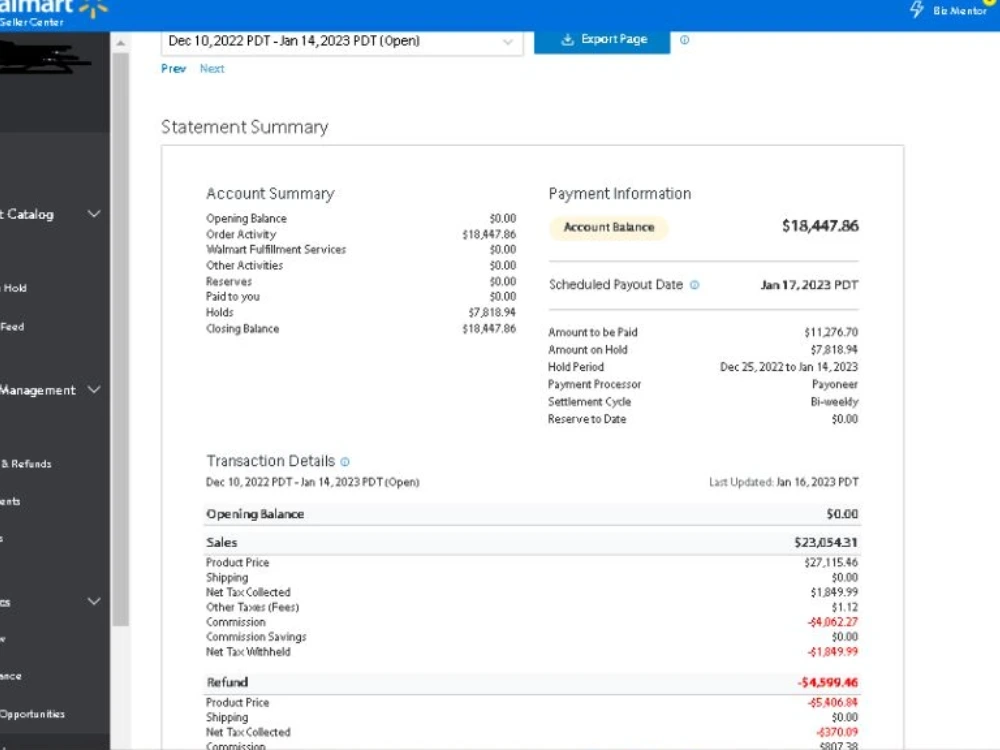Click the Order Activity amount in Account Summary

click(489, 234)
